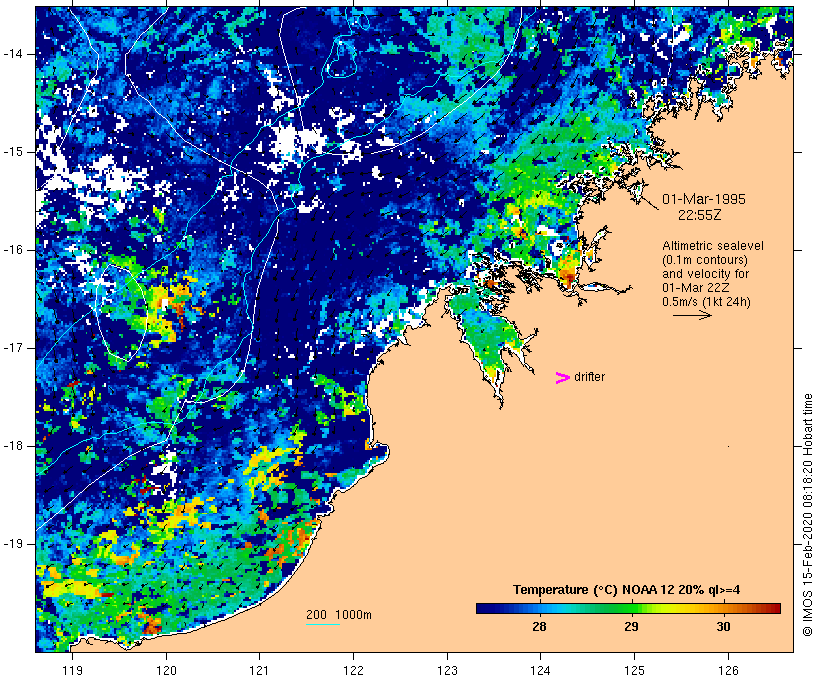Click the cyan bathymetry legend line
This screenshot has width=820, height=680.
[x=323, y=624]
